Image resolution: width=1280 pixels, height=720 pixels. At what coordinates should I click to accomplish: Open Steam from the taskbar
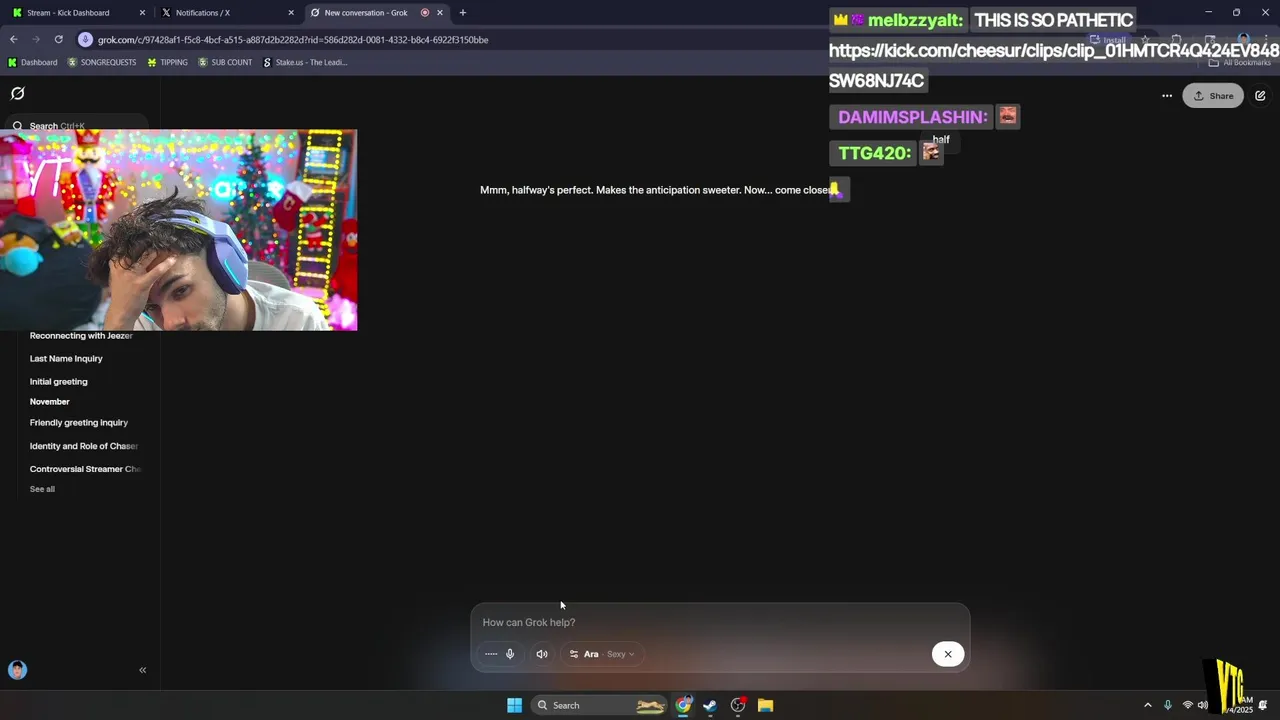pyautogui.click(x=710, y=705)
